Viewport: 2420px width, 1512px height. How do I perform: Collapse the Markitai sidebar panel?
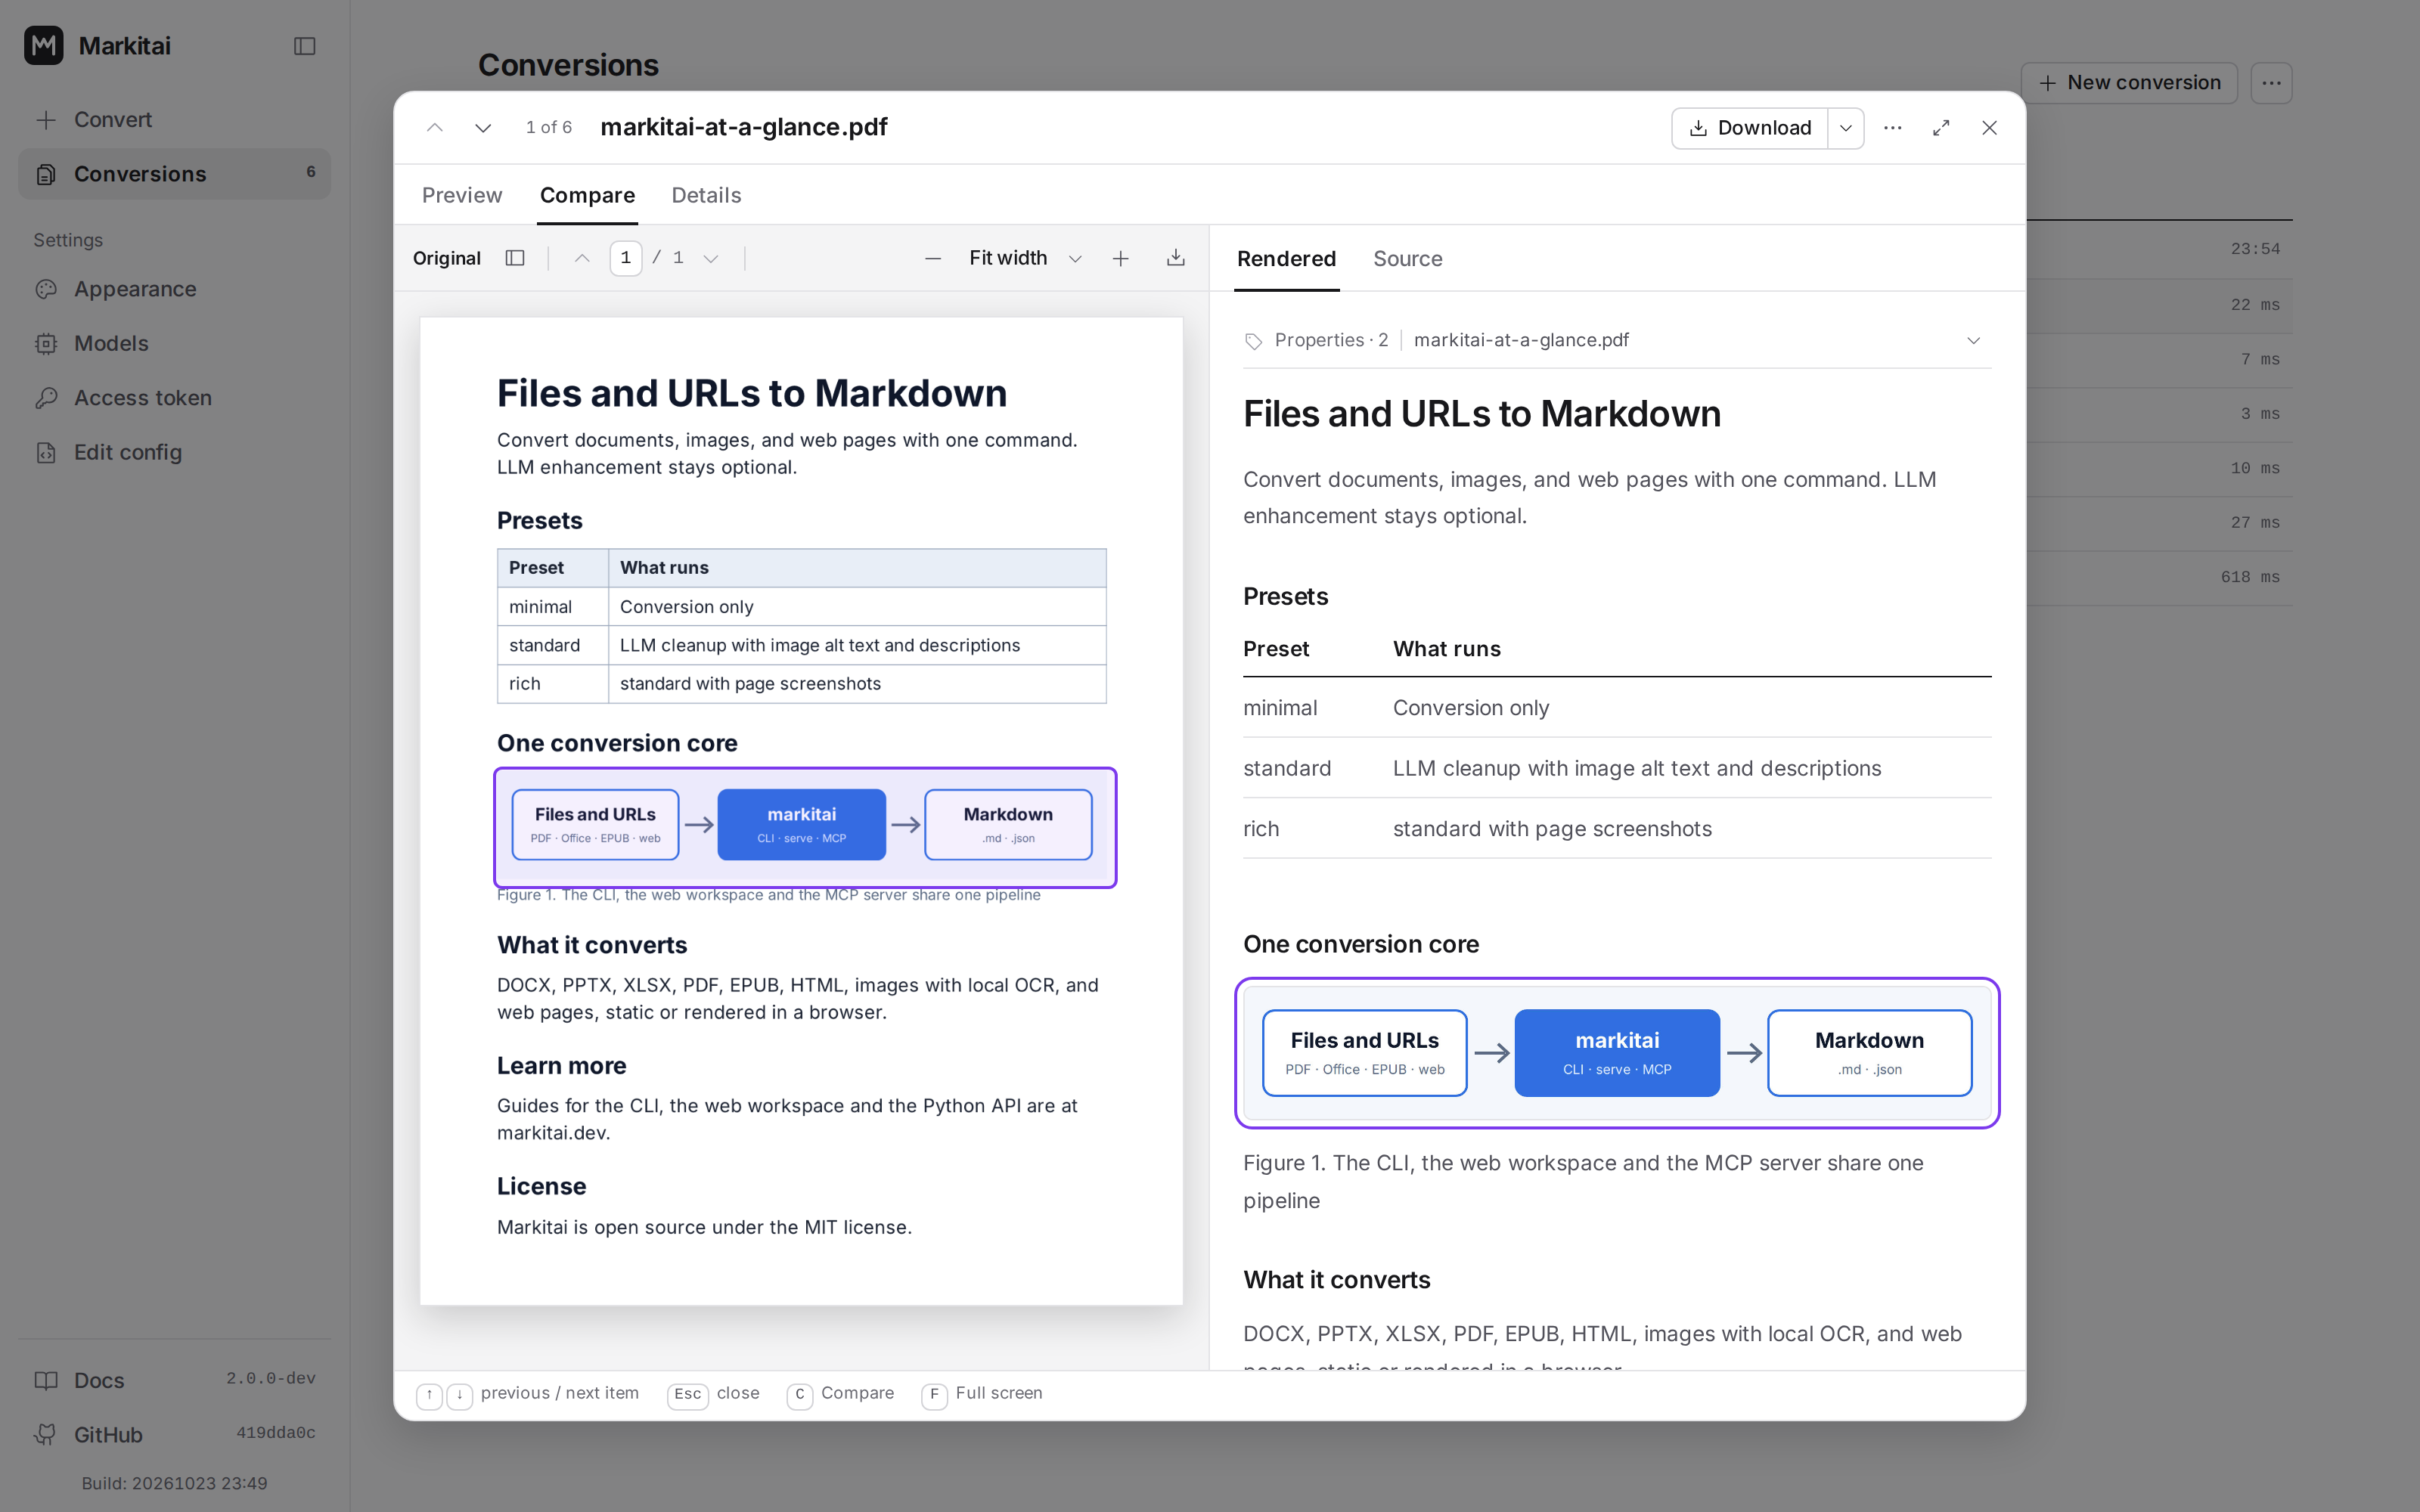pyautogui.click(x=305, y=46)
